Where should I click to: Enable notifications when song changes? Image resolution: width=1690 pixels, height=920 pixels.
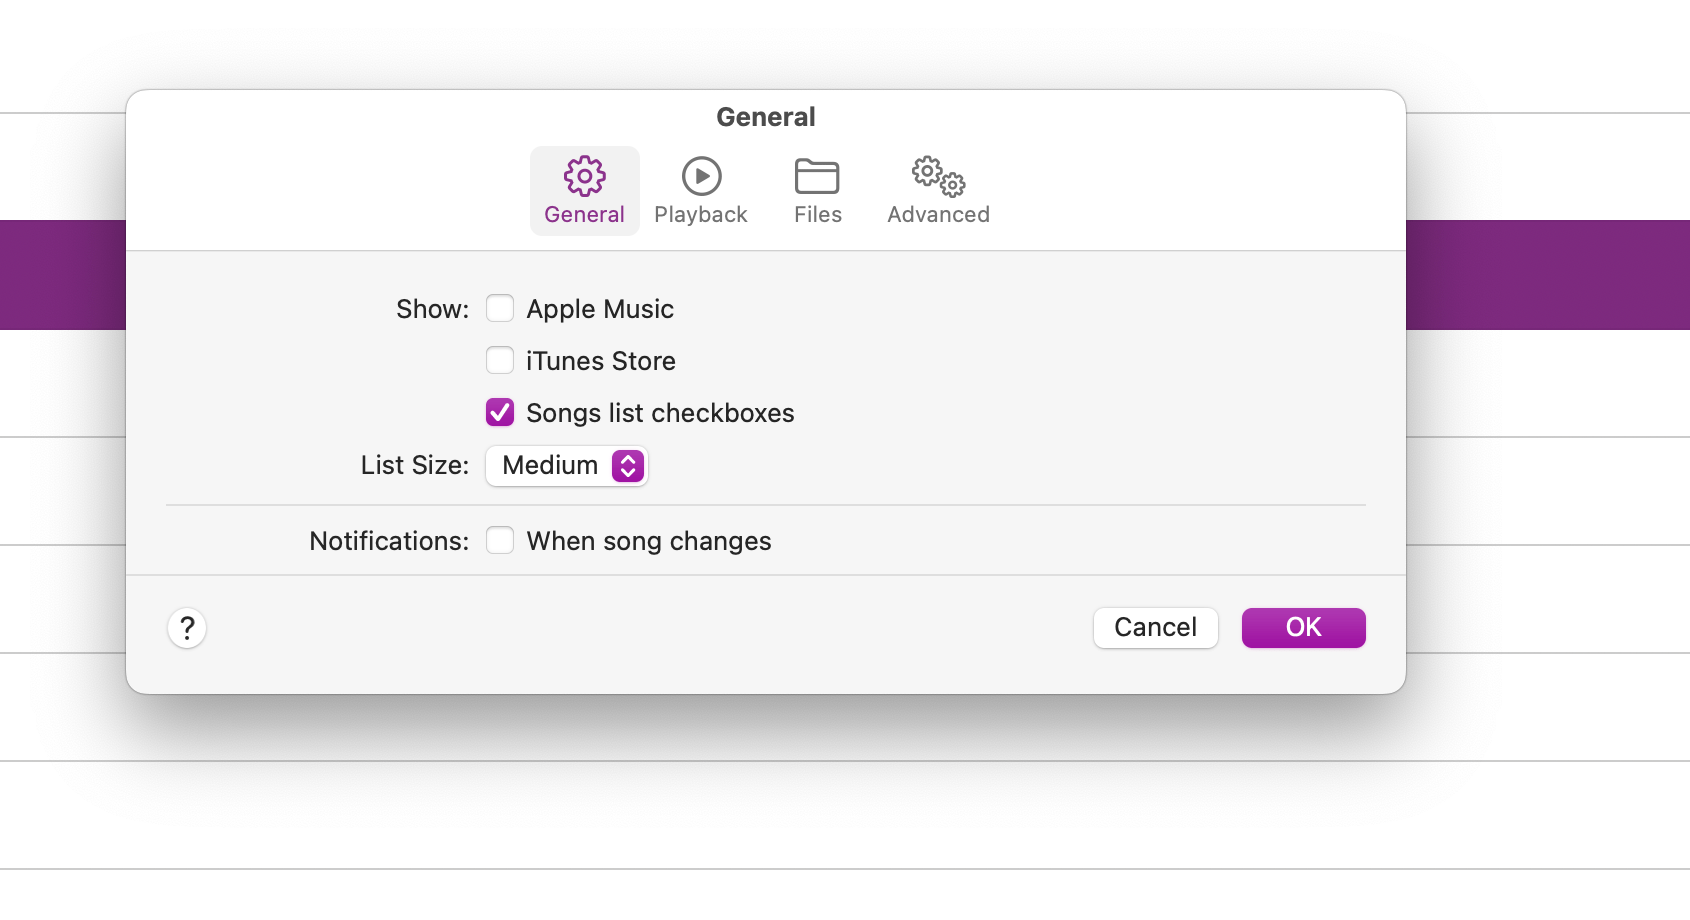pyautogui.click(x=500, y=540)
